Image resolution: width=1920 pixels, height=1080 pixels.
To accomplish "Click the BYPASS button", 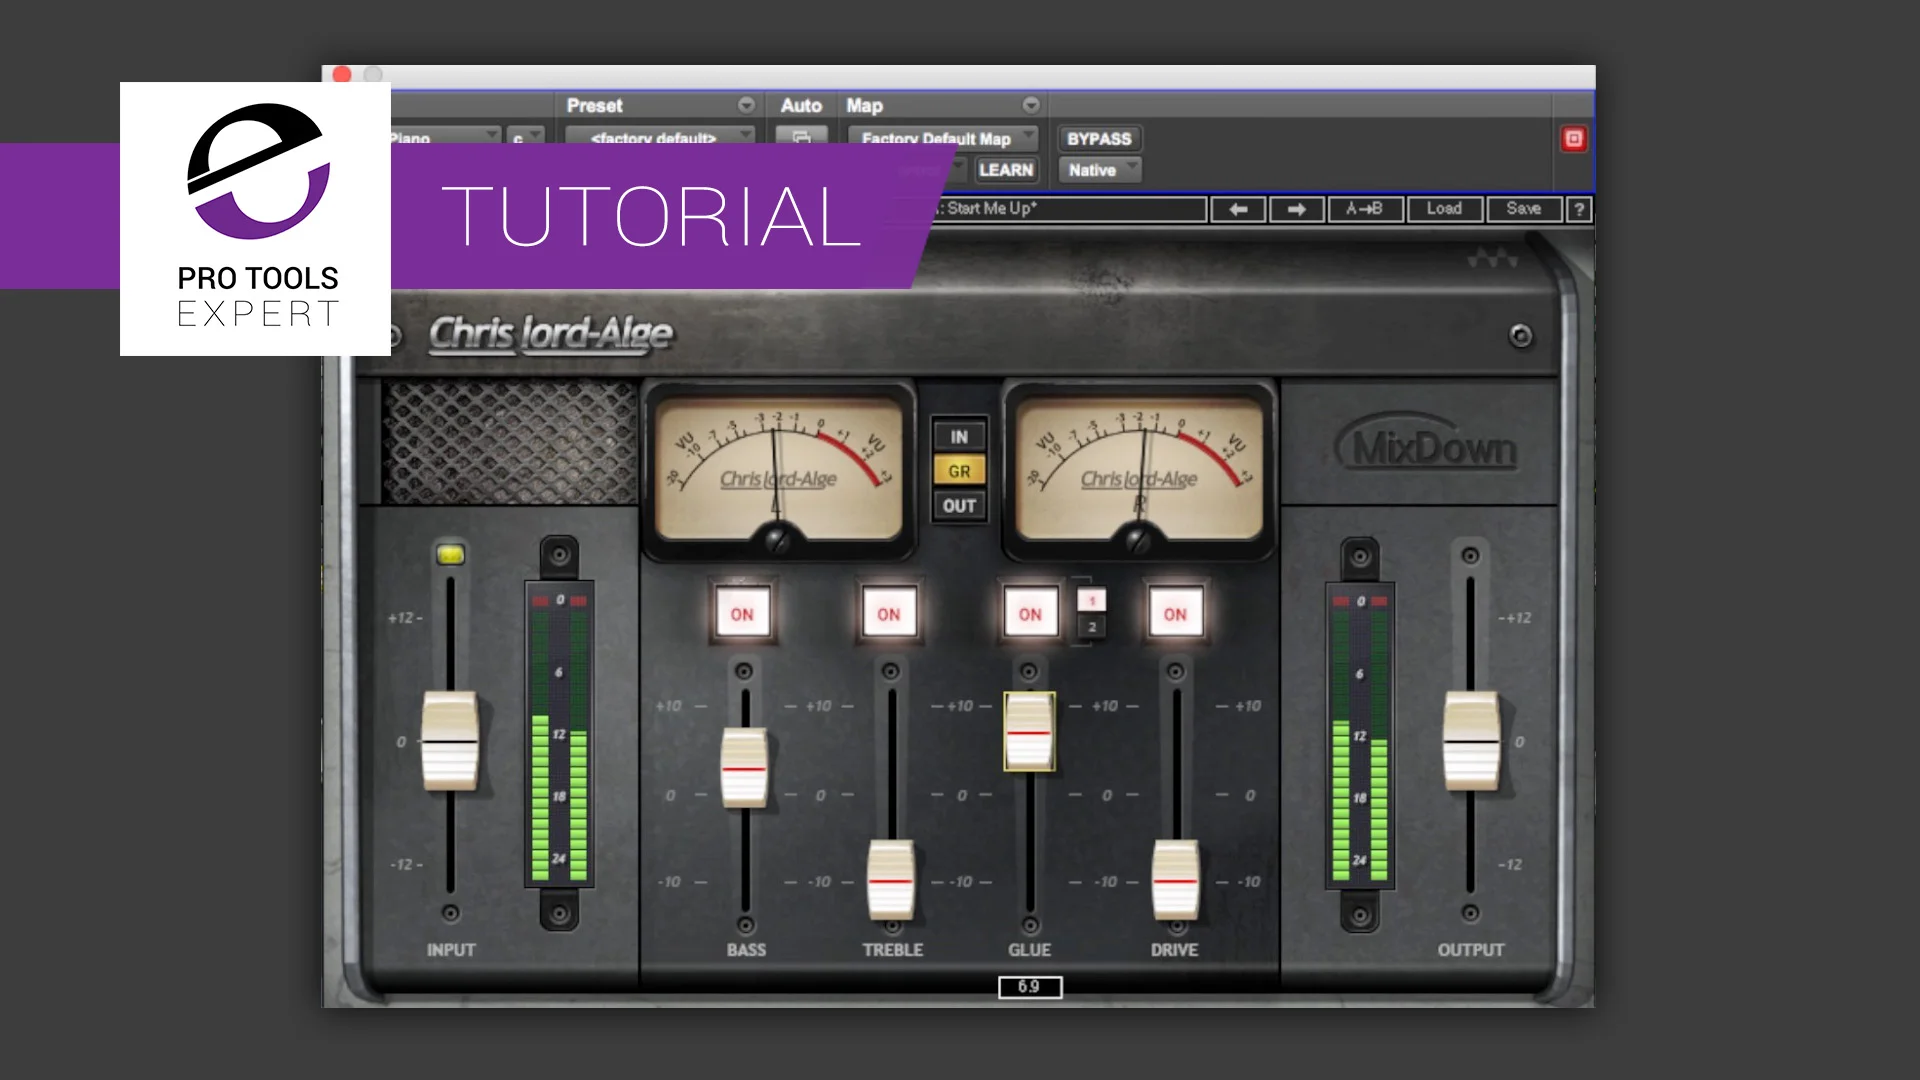I will click(x=1098, y=139).
